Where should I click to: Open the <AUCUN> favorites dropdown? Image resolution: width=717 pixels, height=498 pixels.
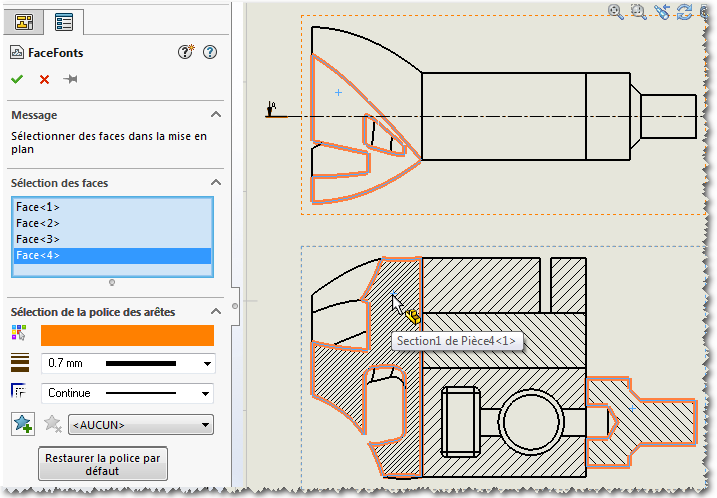click(207, 426)
